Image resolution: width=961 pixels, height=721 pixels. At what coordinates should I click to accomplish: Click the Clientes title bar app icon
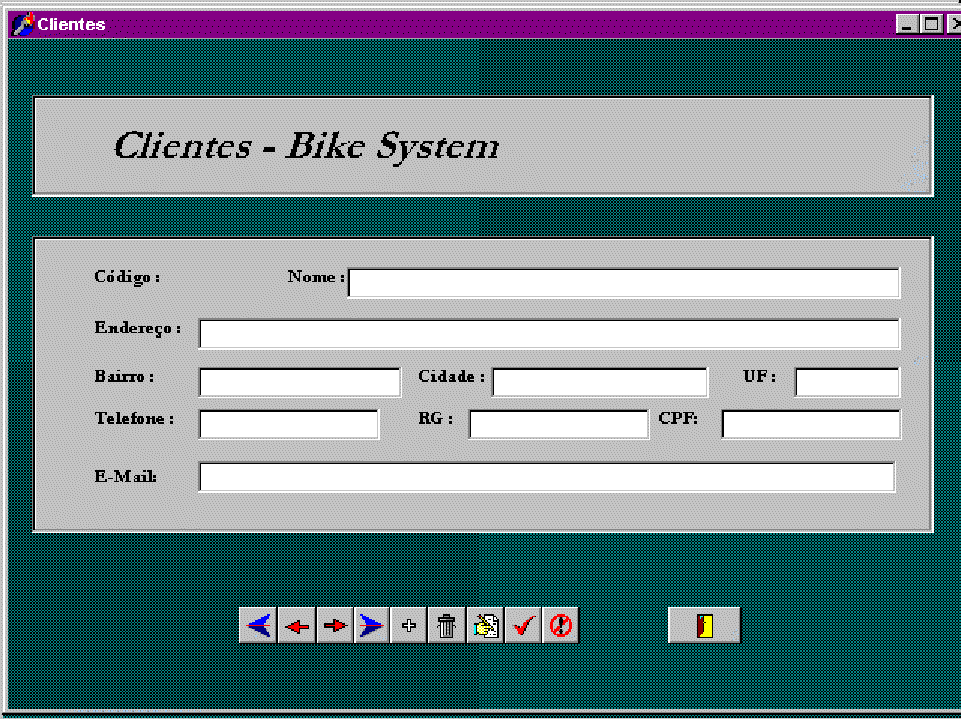coord(23,25)
